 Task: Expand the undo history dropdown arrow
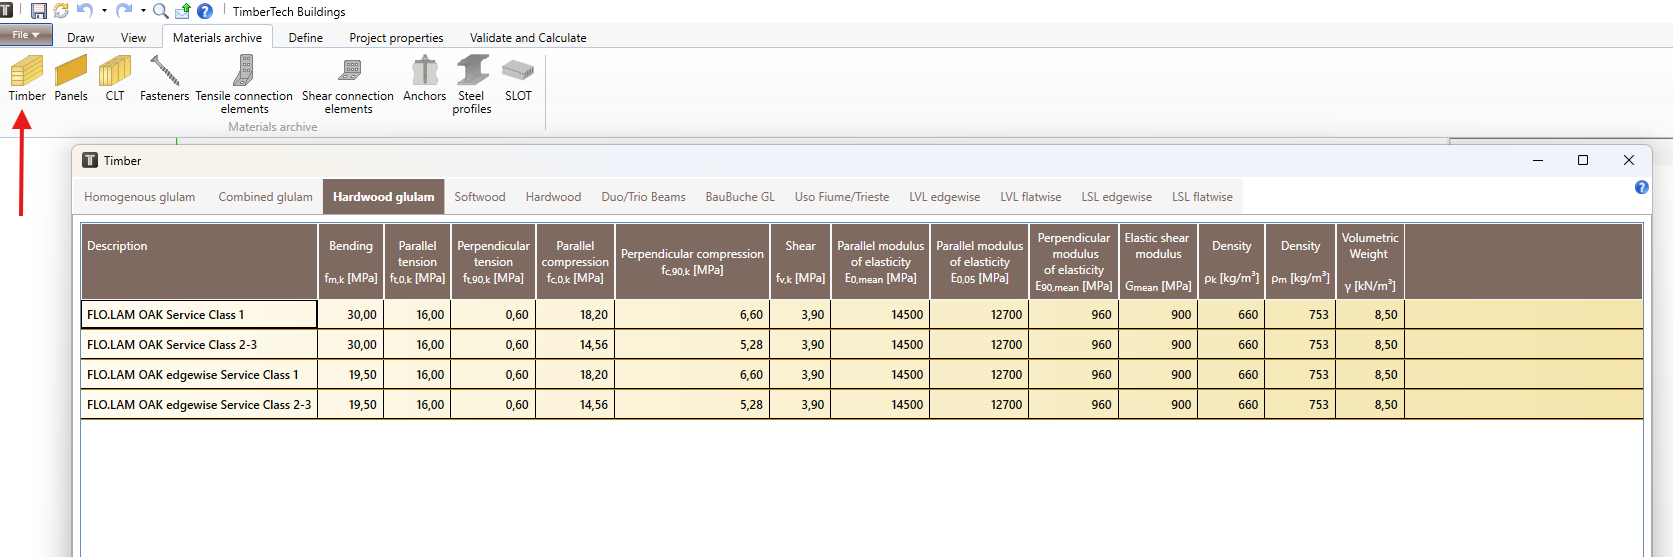coord(104,11)
